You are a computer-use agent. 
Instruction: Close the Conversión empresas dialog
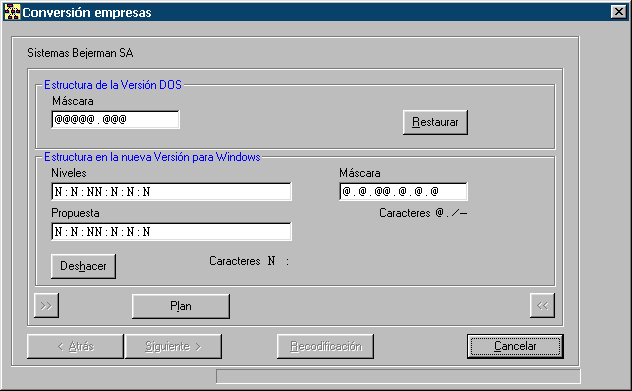click(619, 12)
